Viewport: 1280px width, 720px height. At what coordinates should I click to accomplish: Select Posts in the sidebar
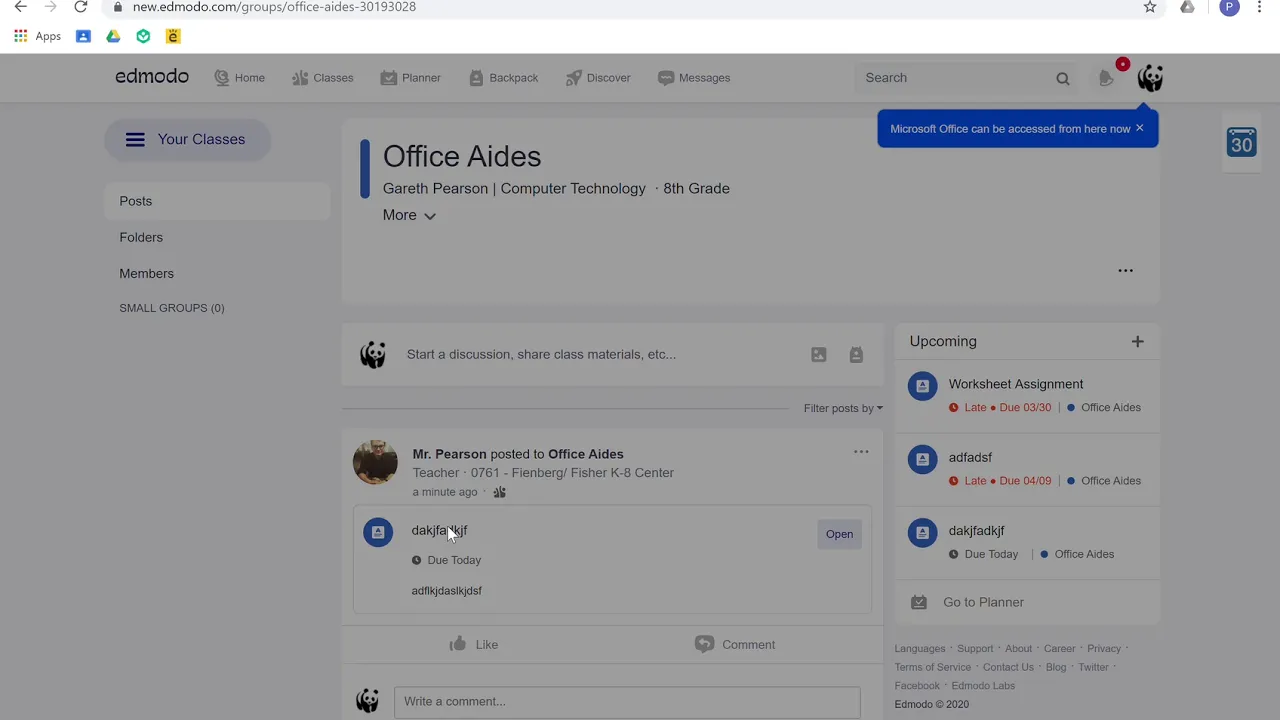click(217, 201)
